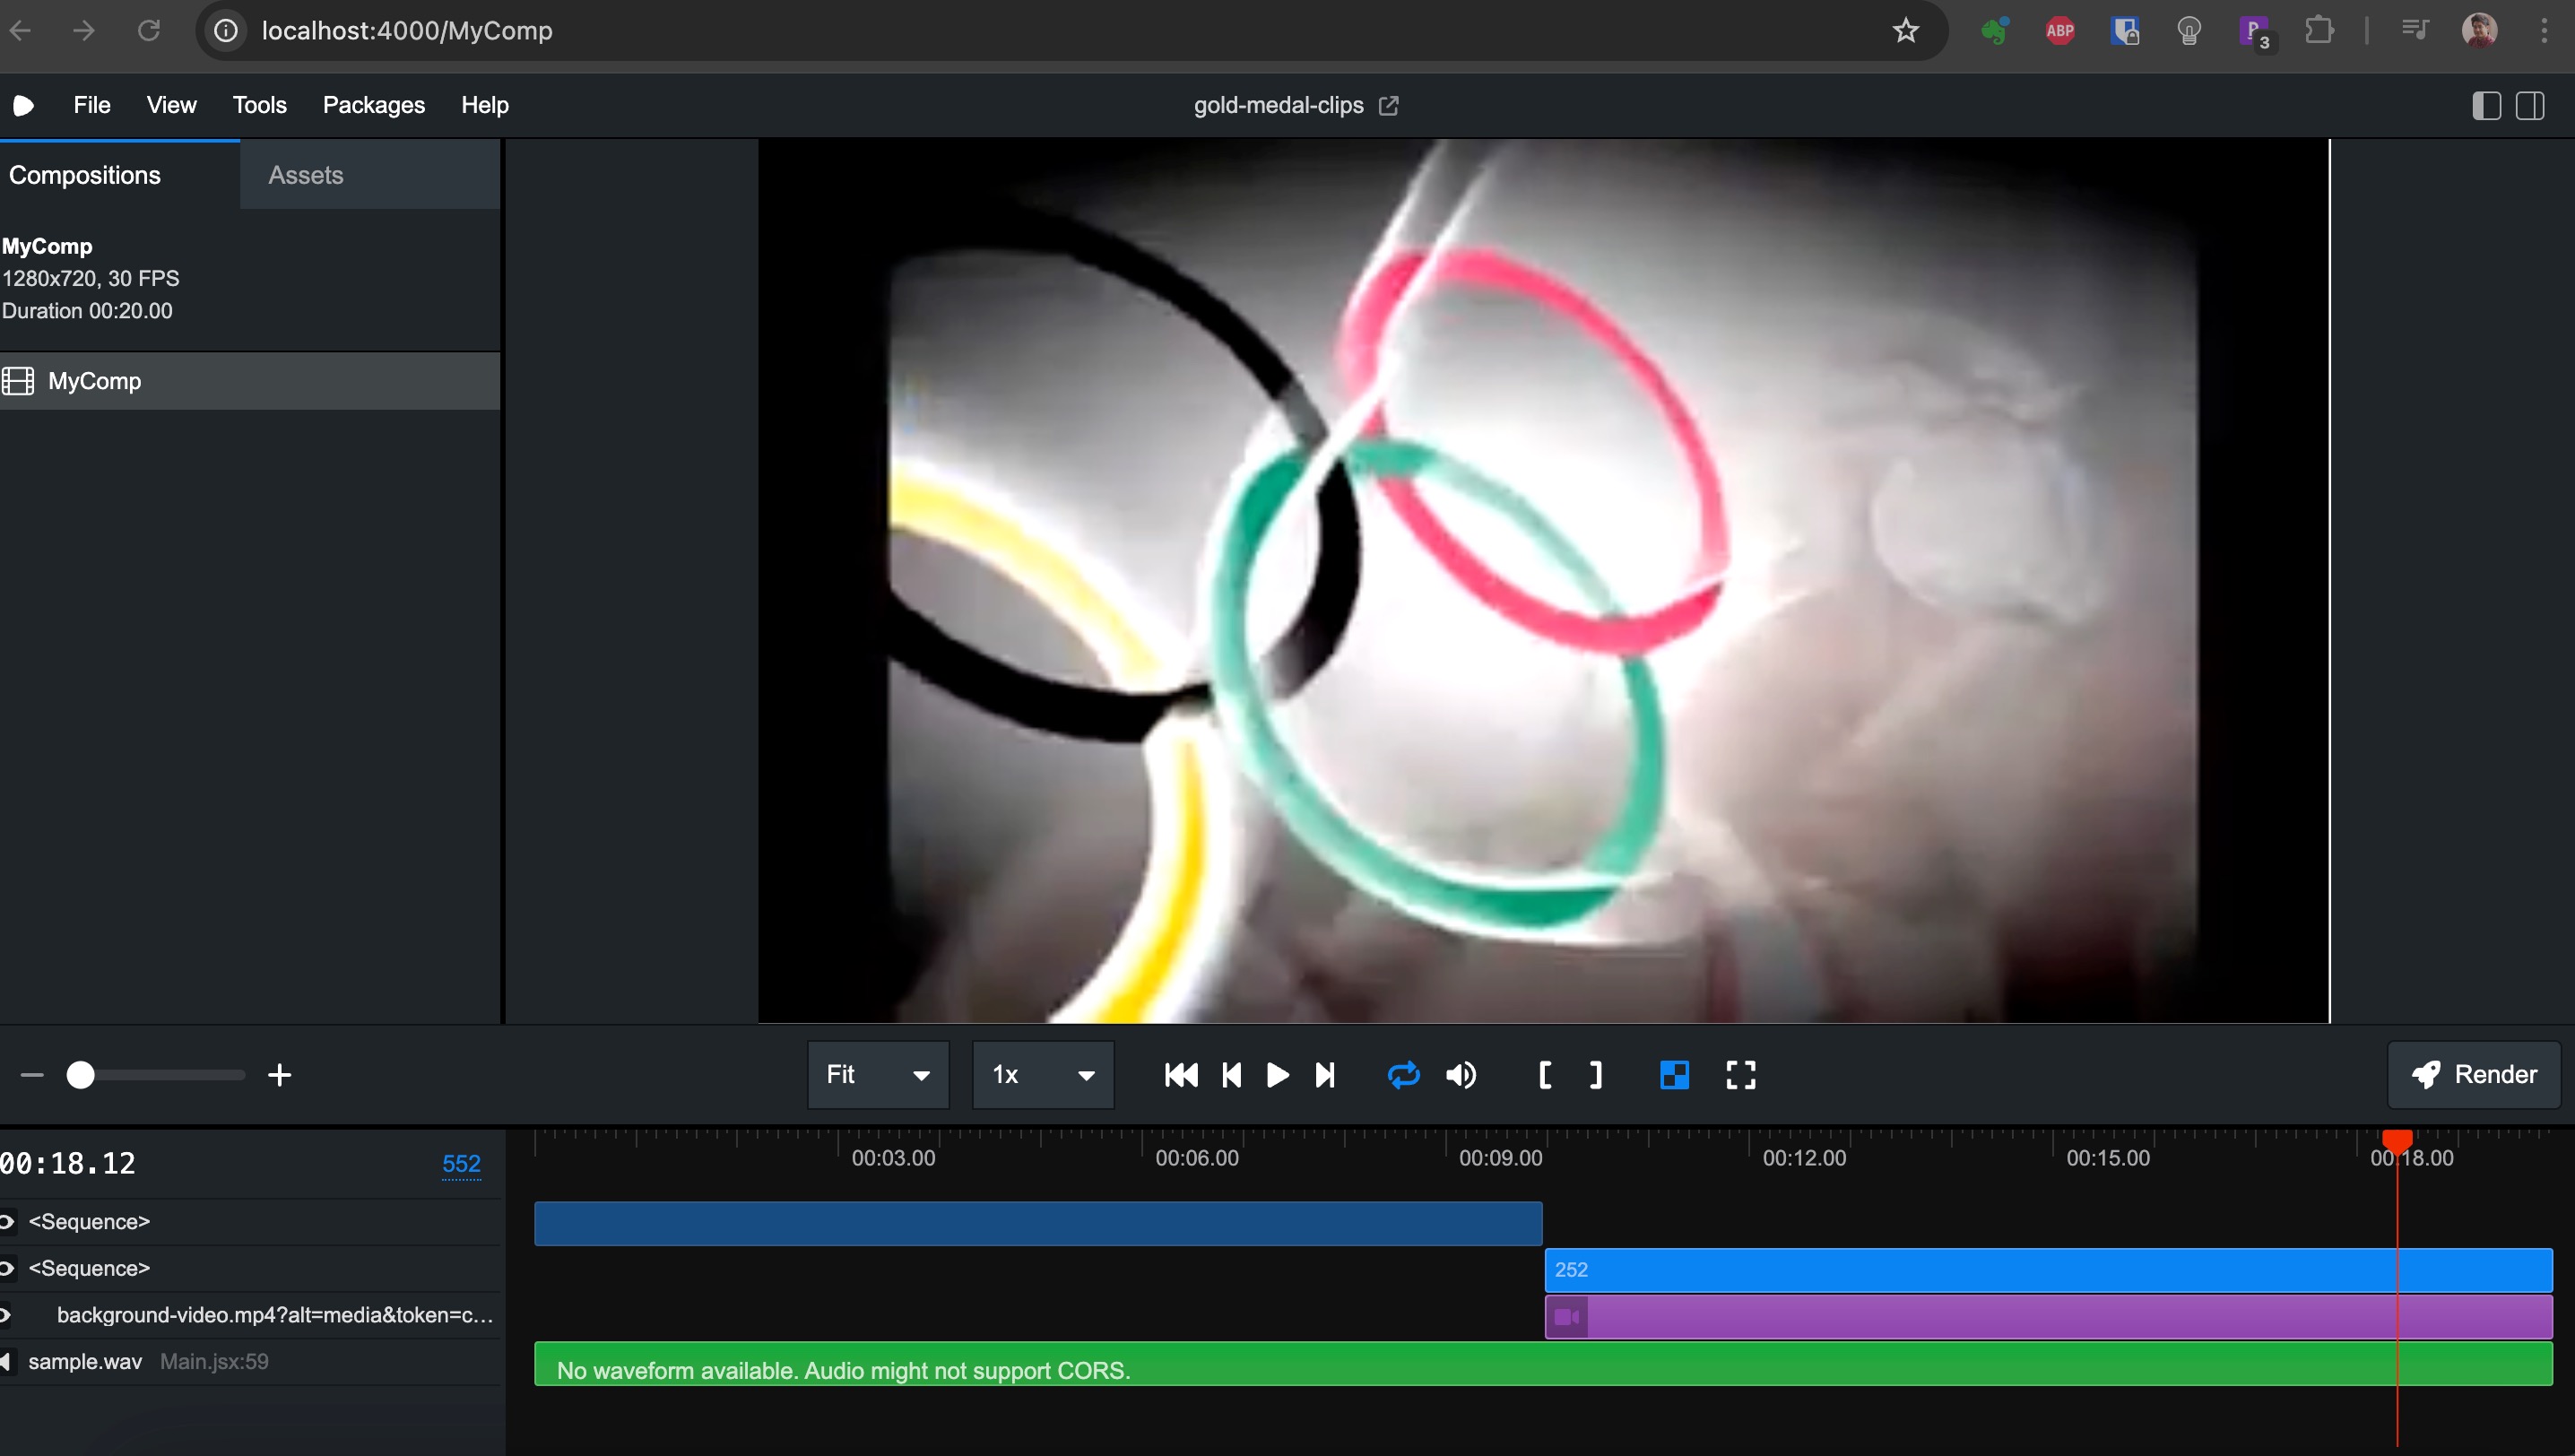The image size is (2575, 1456).
Task: Open gold-medal-clips external link icon
Action: click(x=1388, y=106)
